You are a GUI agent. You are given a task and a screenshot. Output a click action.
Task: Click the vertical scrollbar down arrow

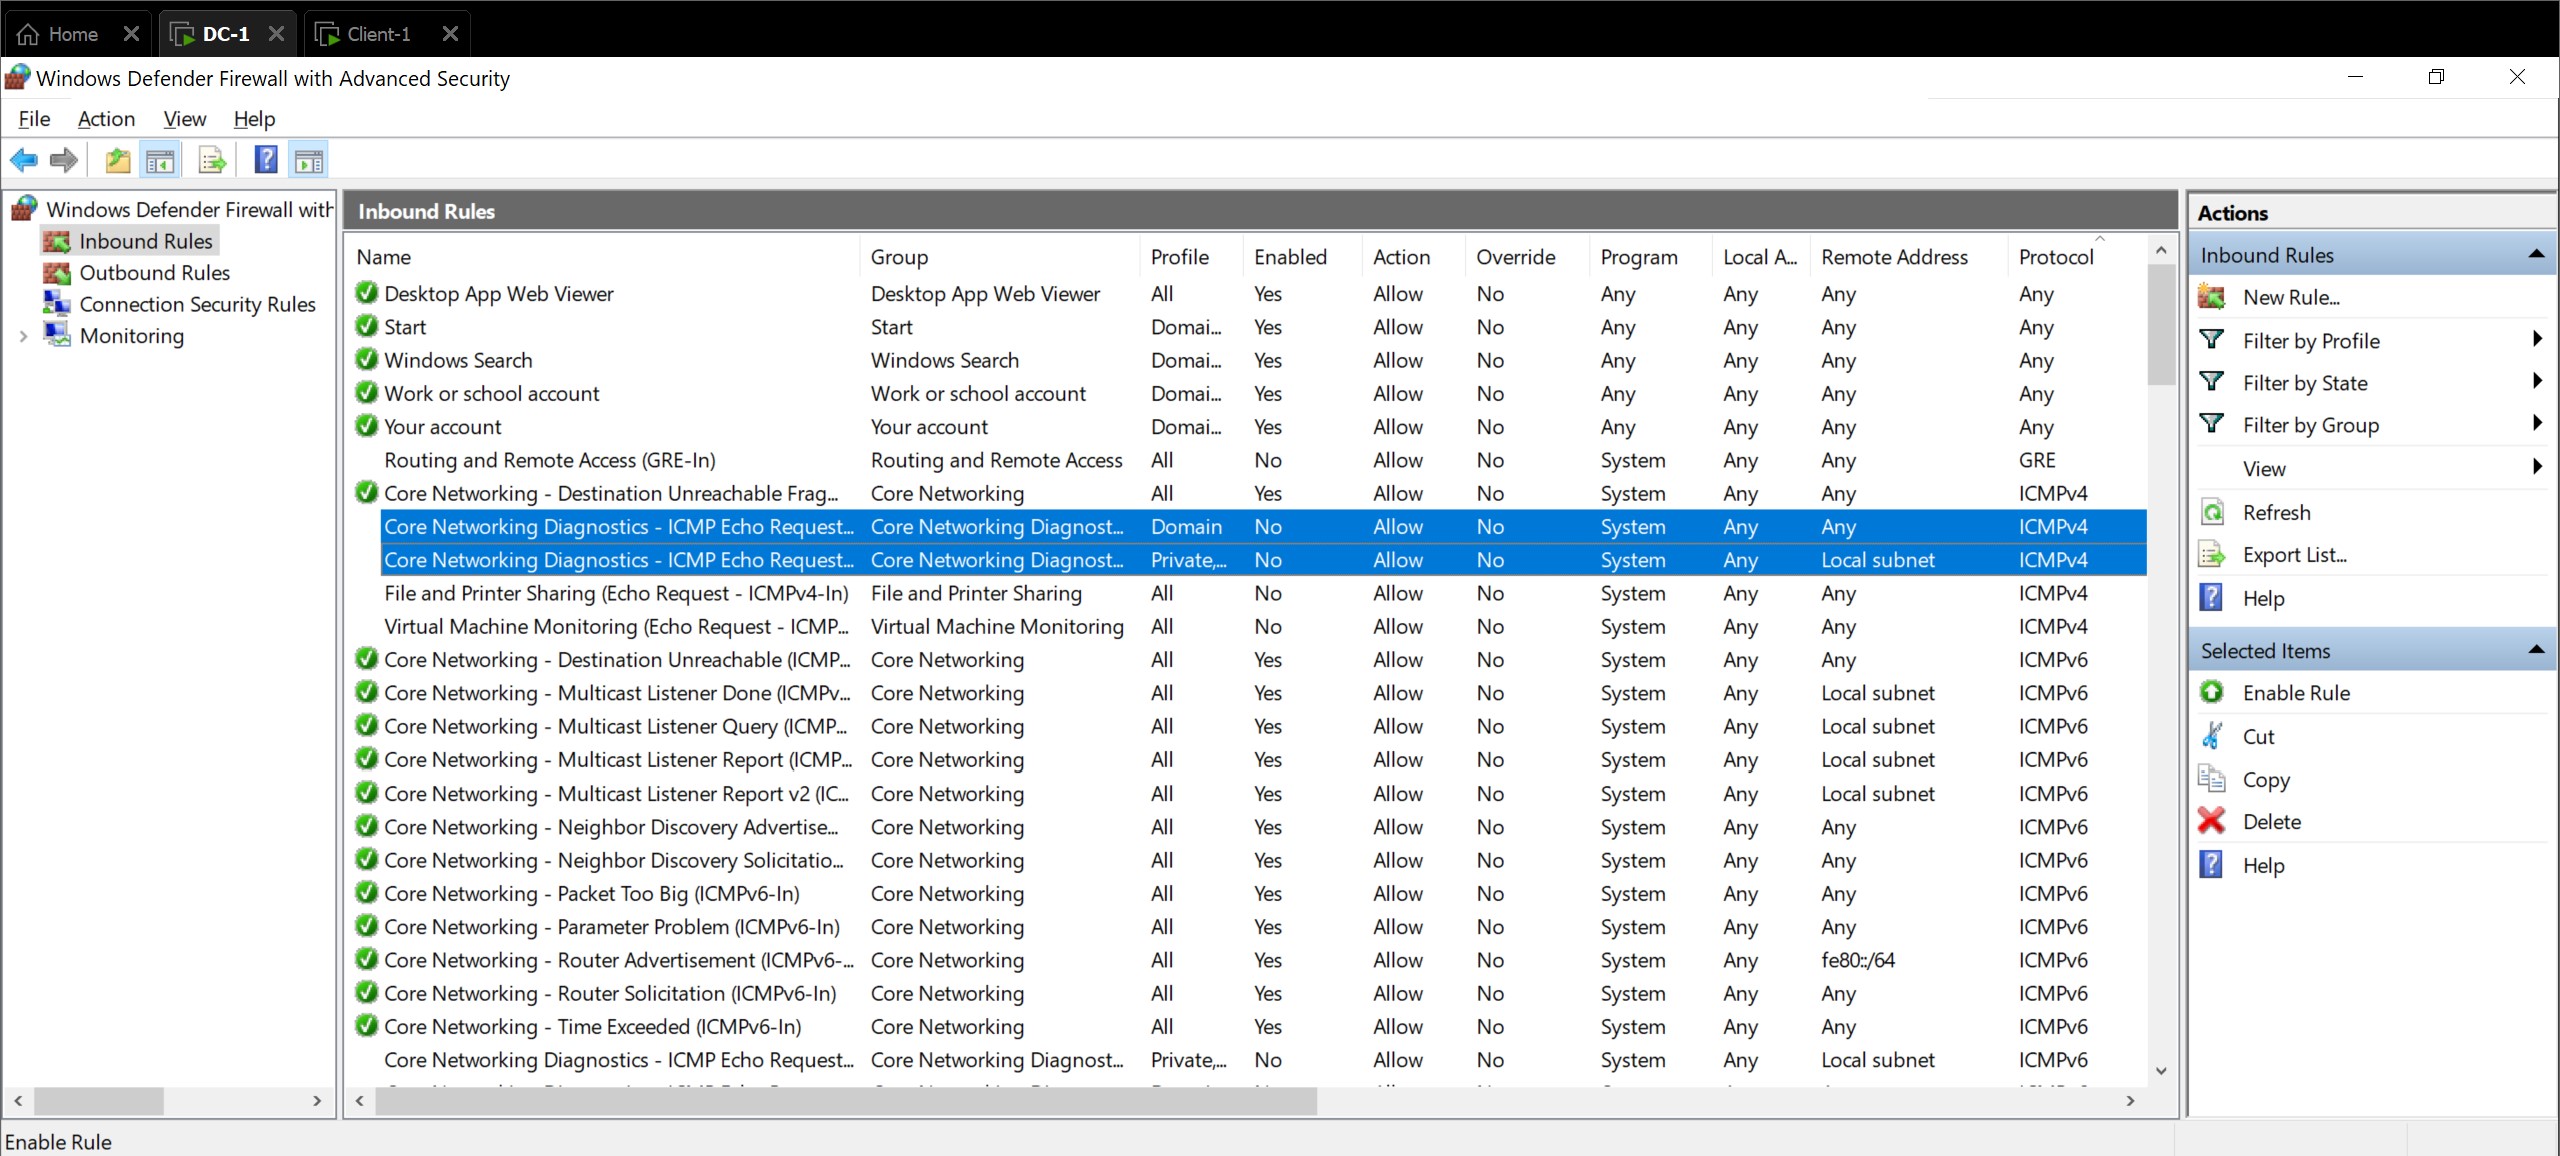[2161, 1070]
